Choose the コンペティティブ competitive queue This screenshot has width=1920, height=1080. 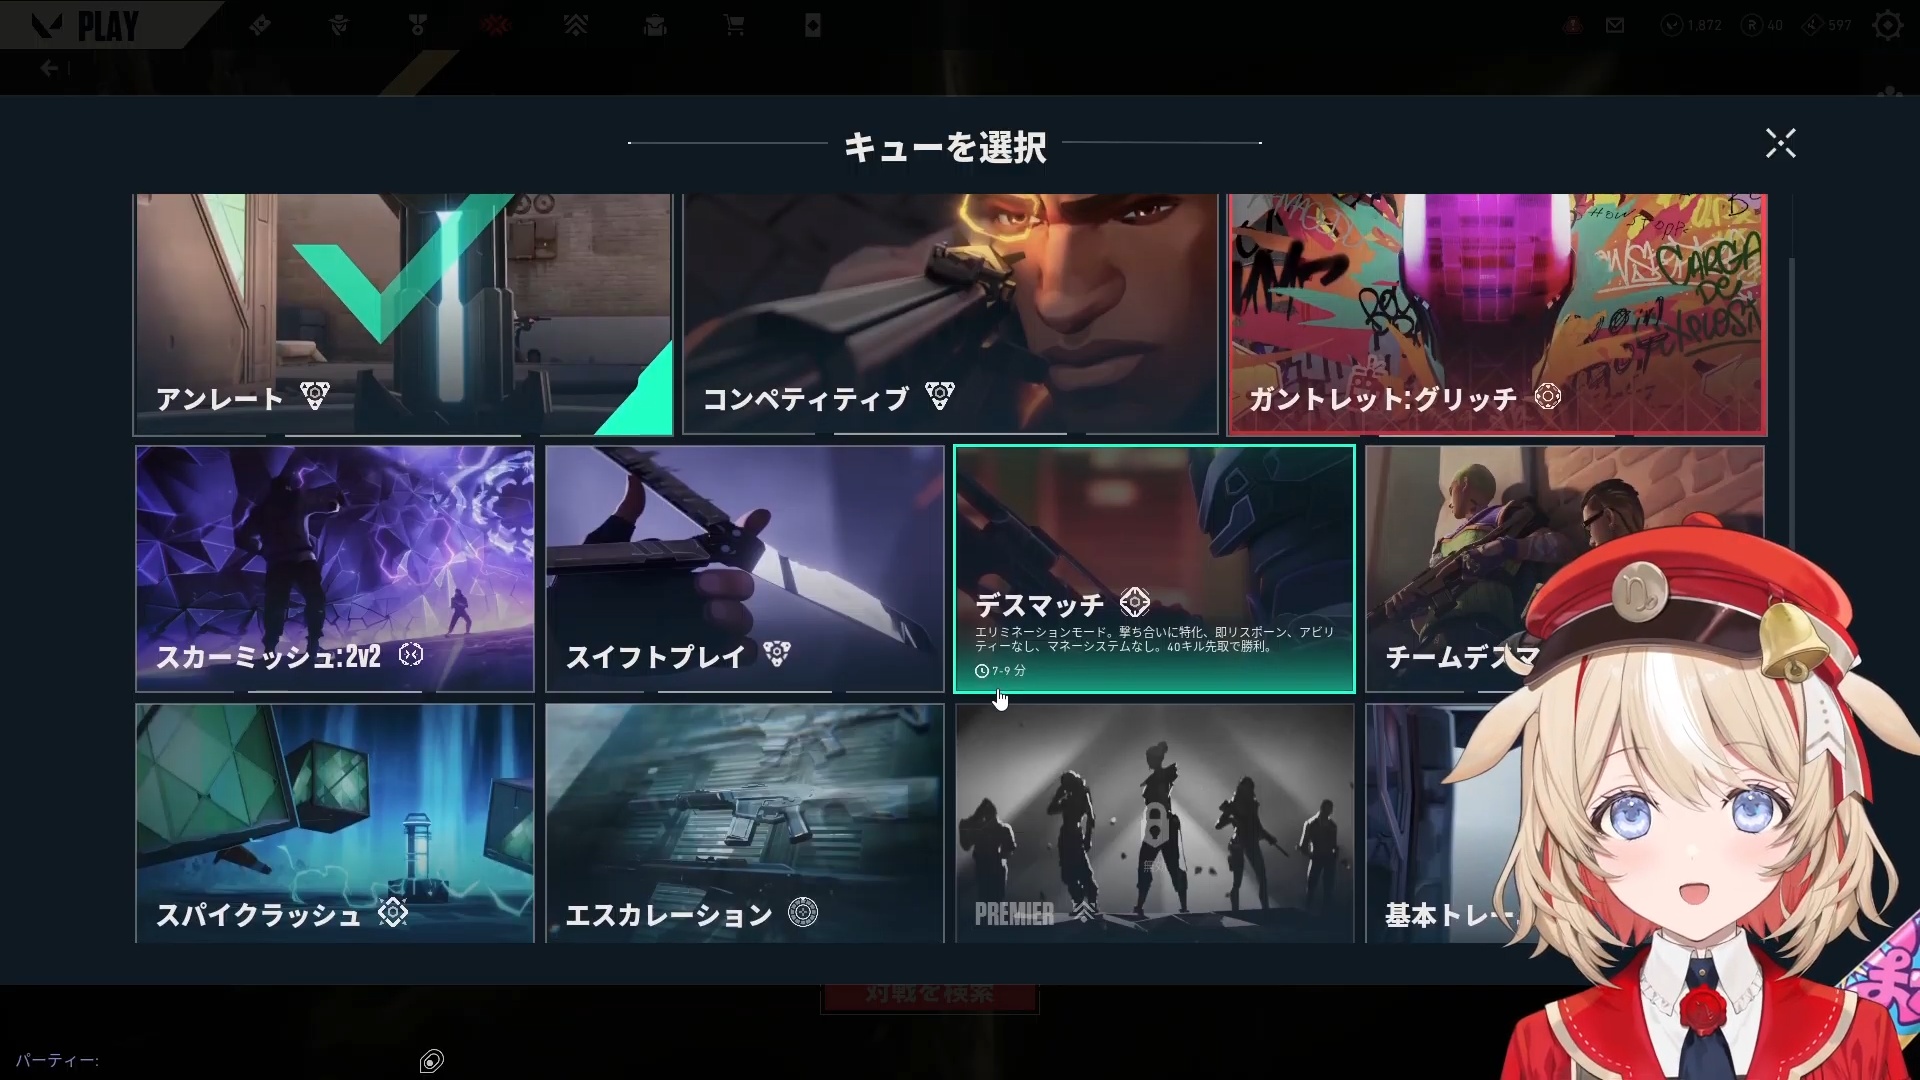[x=950, y=315]
